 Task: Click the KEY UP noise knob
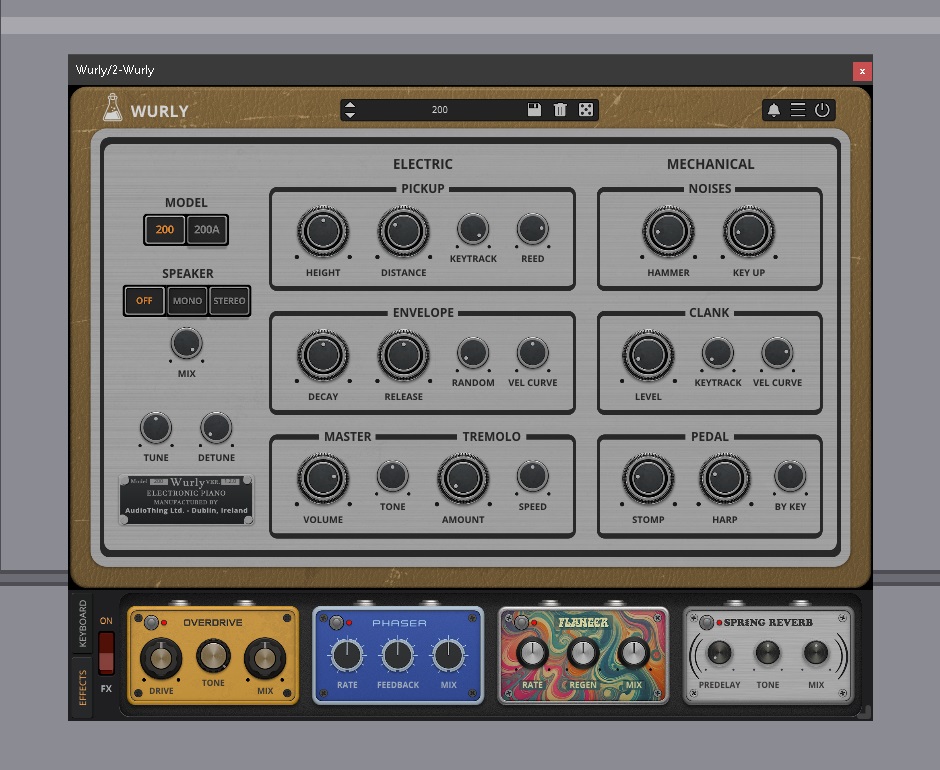point(749,231)
